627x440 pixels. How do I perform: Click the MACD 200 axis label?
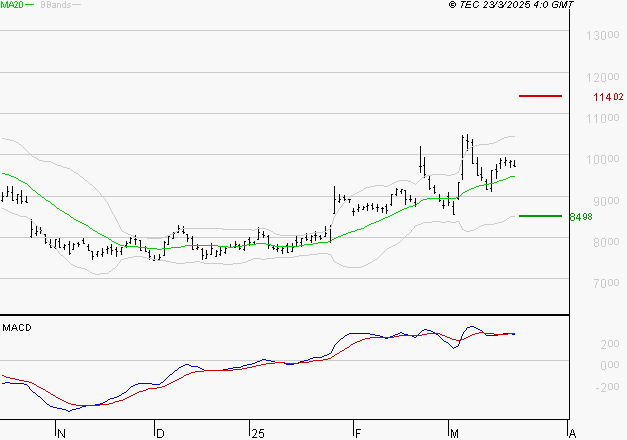pos(610,344)
